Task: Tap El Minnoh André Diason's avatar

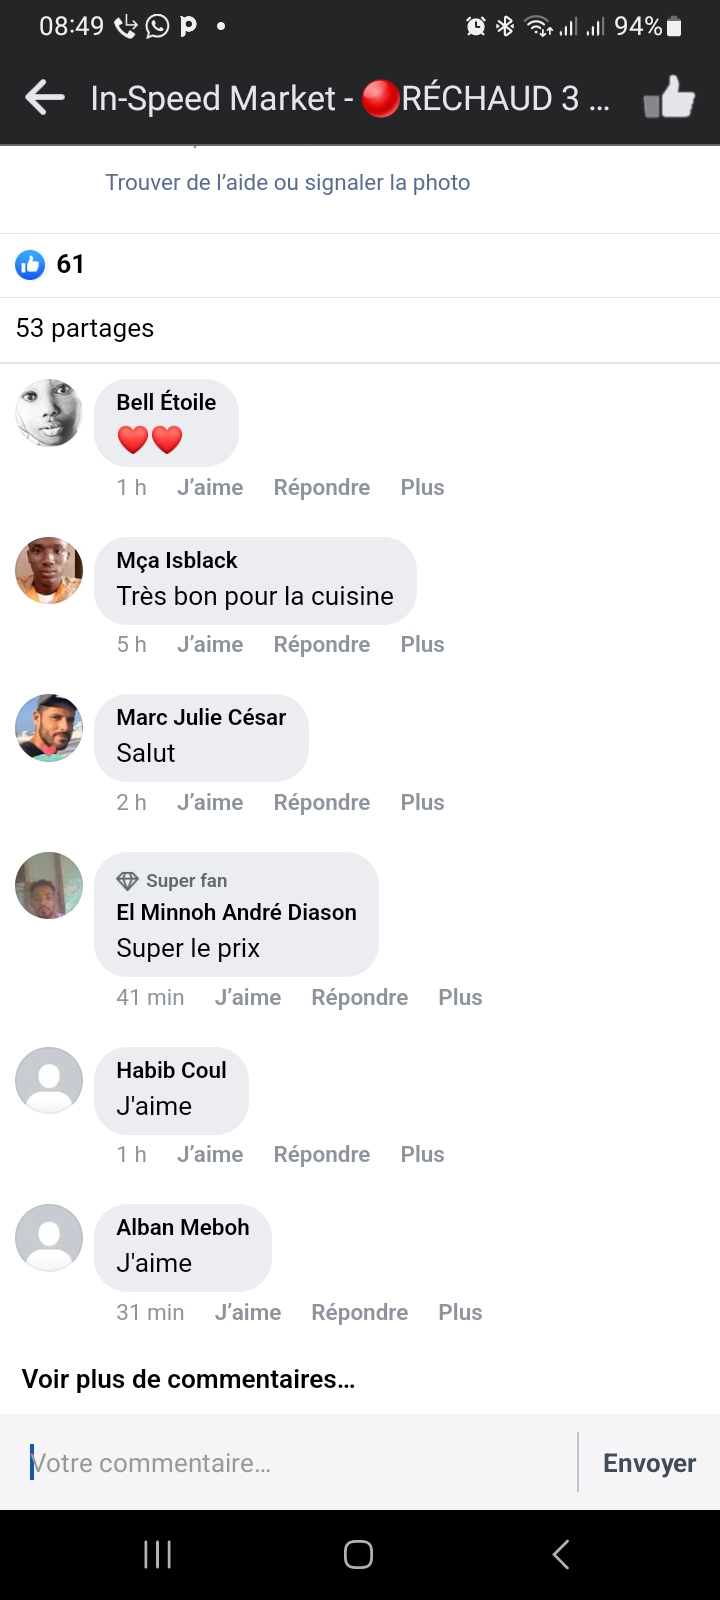Action: pyautogui.click(x=49, y=885)
